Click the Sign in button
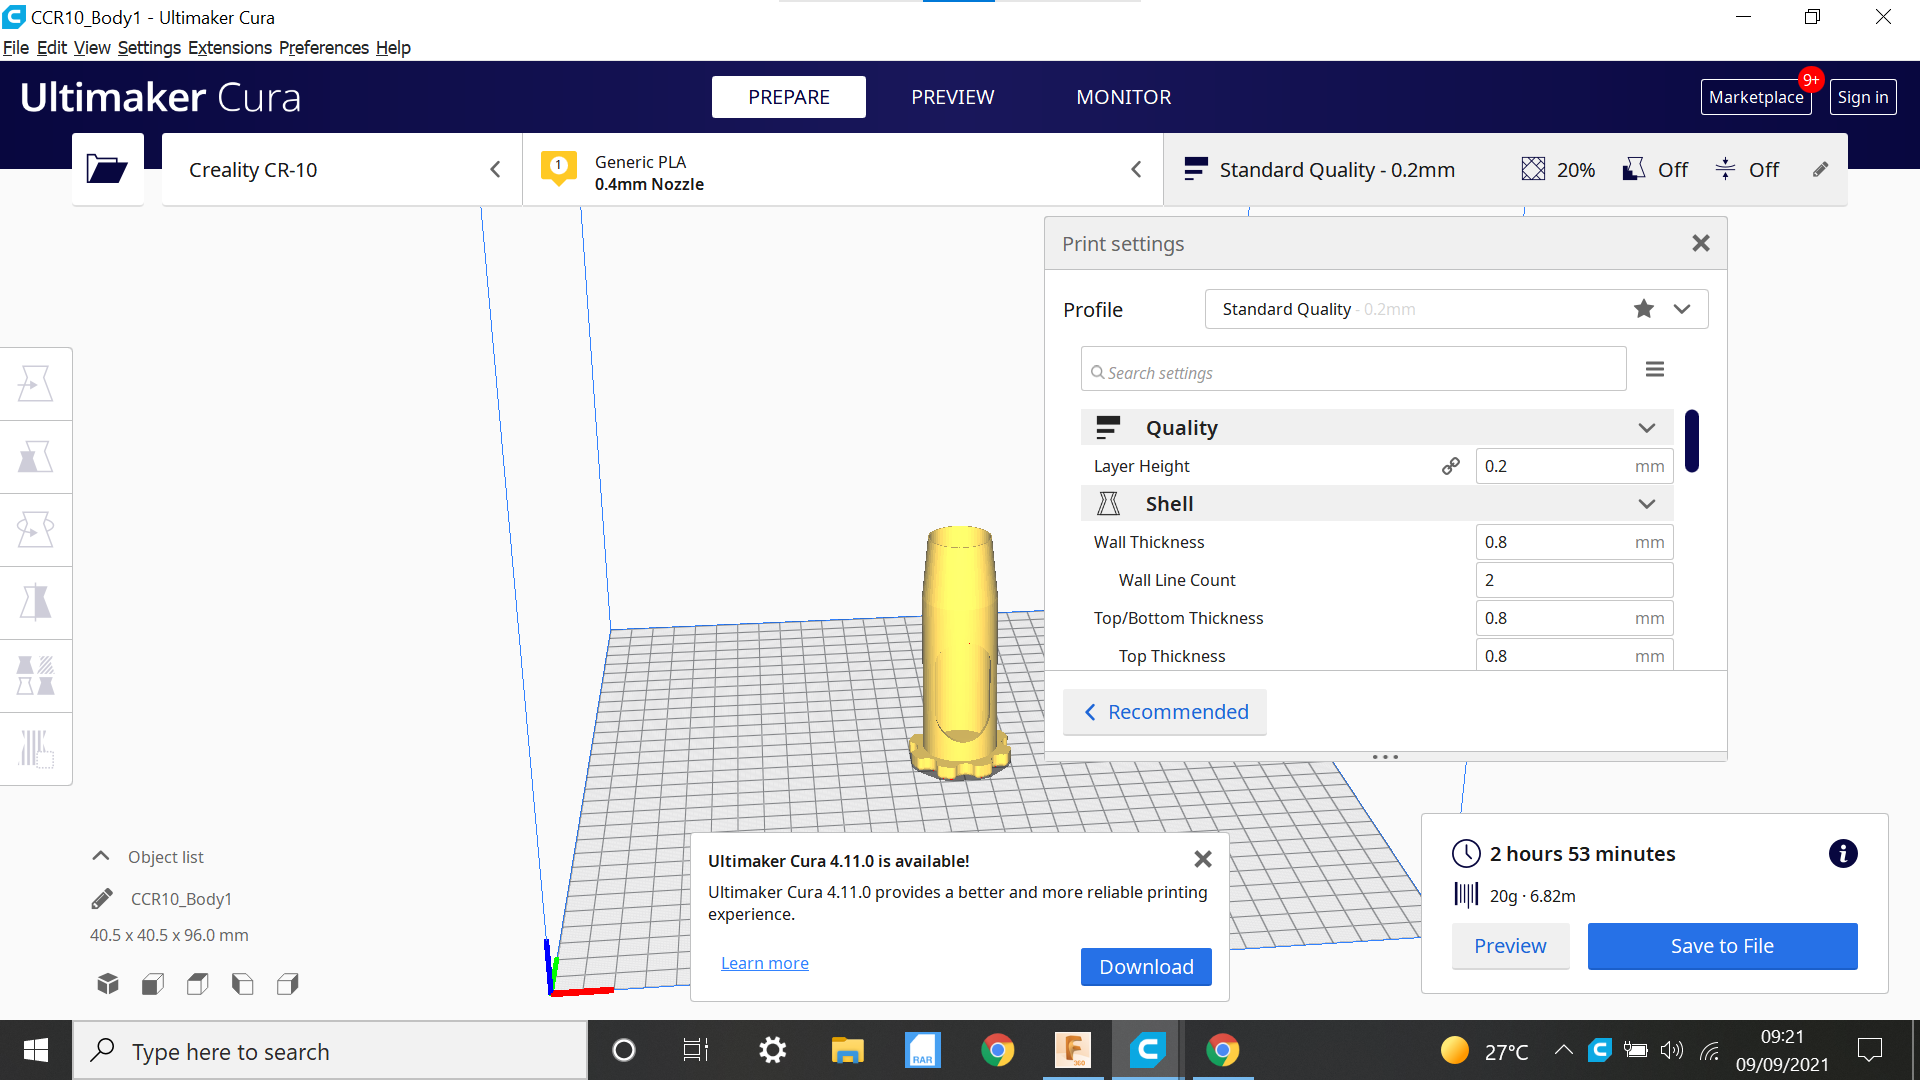The image size is (1920, 1080). (x=1863, y=97)
